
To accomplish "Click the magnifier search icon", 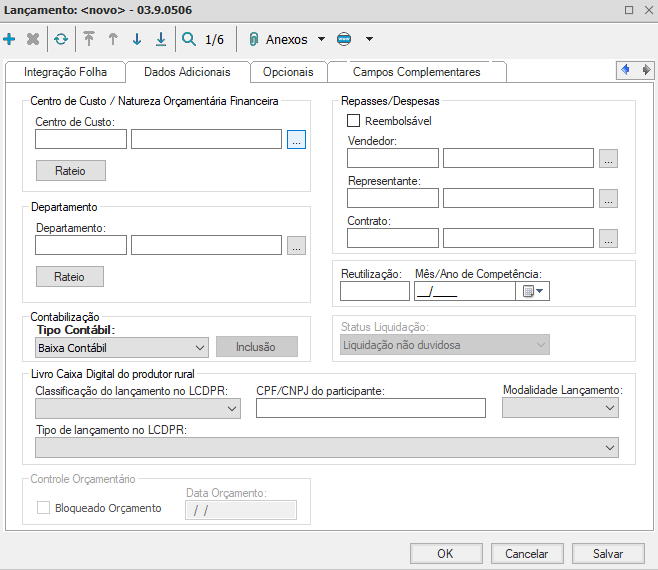I will click(189, 40).
